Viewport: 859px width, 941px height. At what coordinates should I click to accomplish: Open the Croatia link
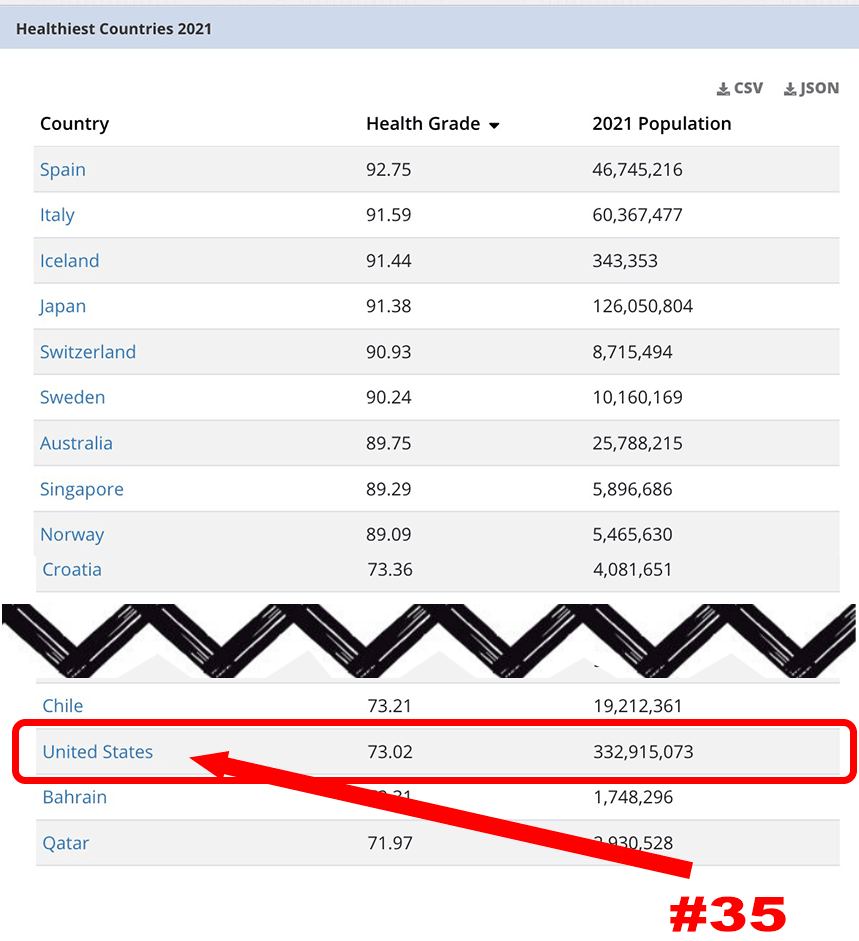pyautogui.click(x=71, y=569)
